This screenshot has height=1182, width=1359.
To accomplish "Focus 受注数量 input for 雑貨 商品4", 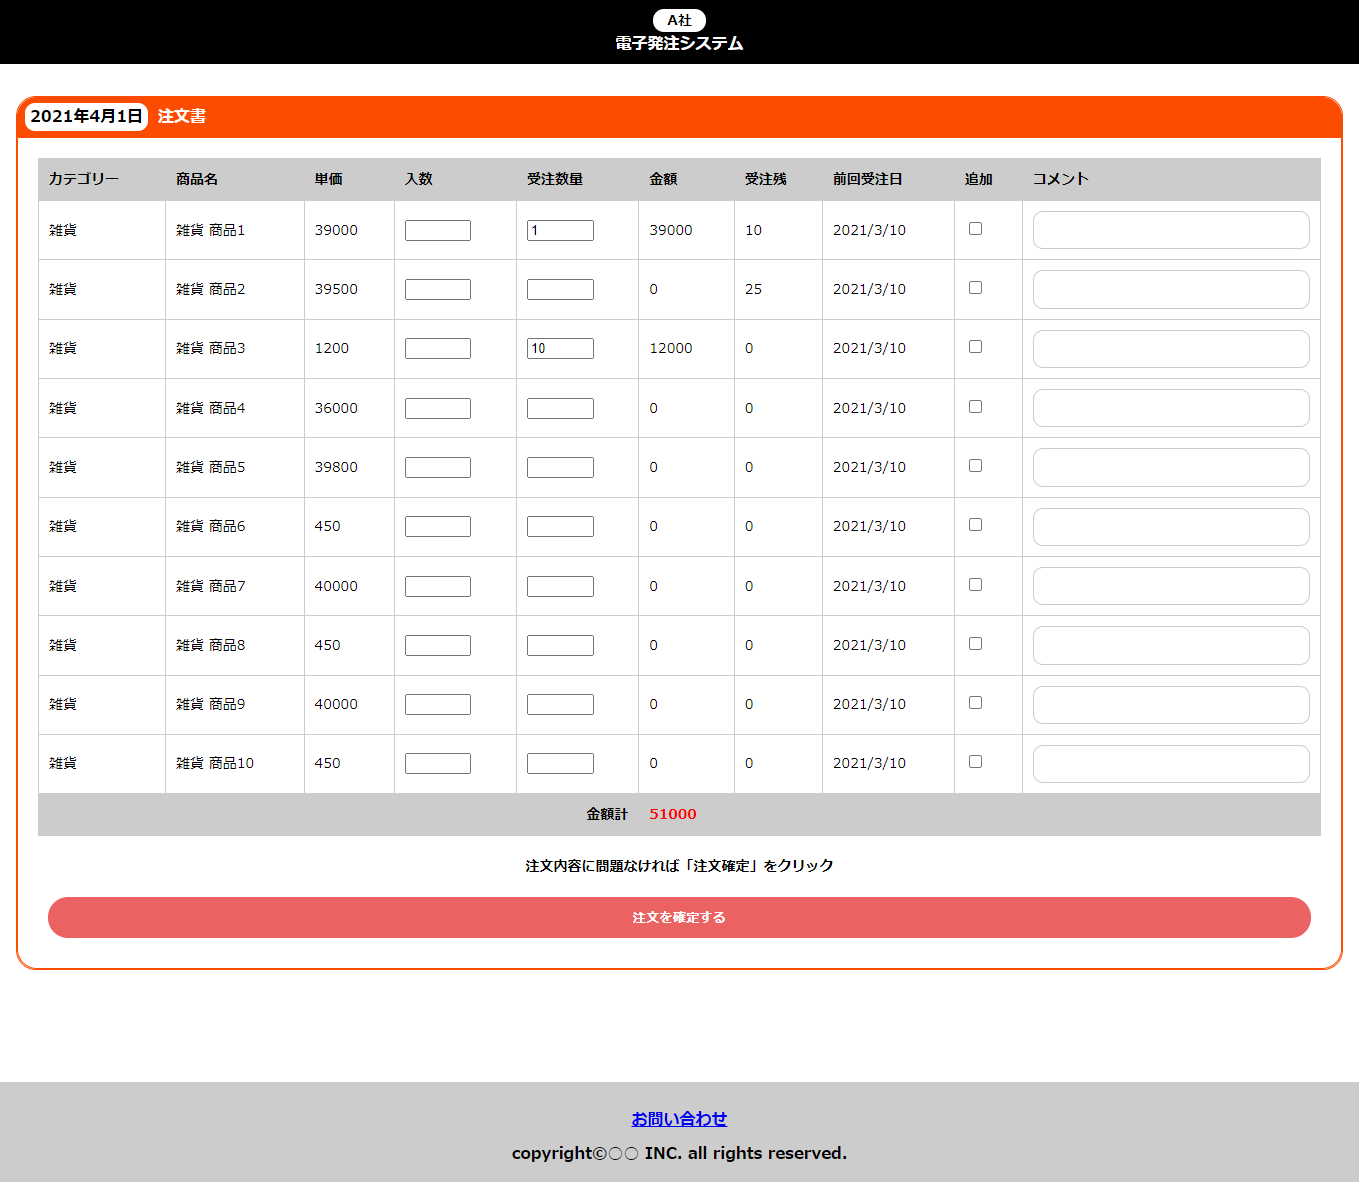I will pos(560,408).
